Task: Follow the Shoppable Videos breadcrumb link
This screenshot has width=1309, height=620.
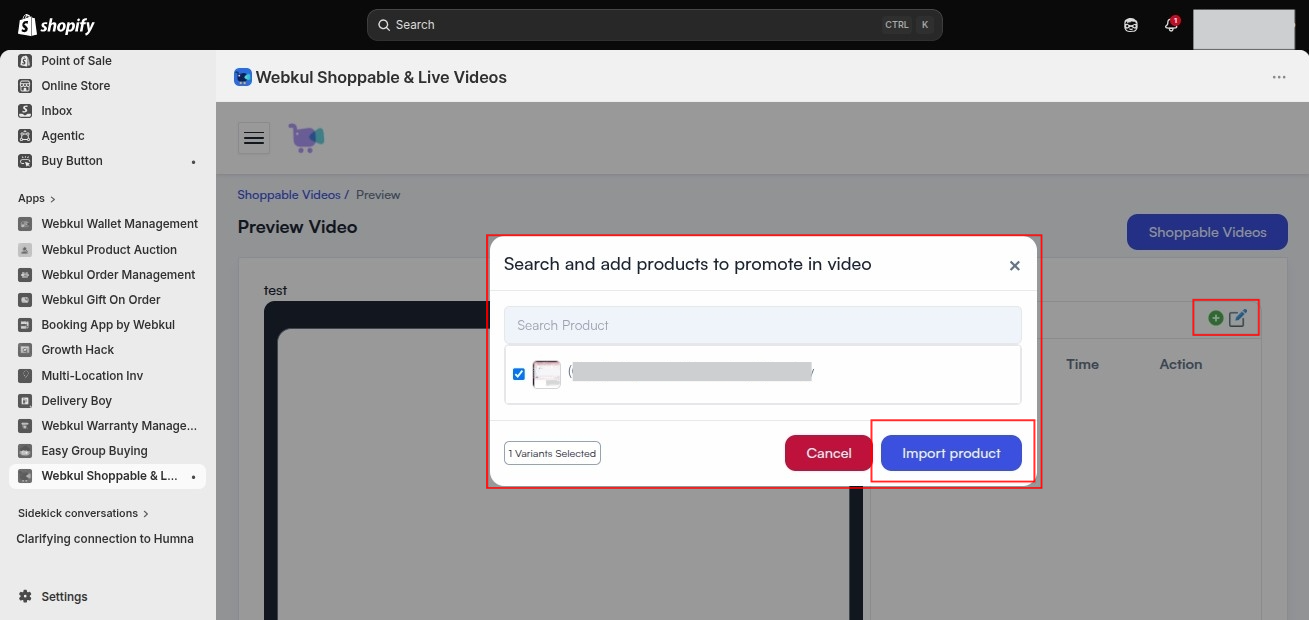Action: pos(289,195)
